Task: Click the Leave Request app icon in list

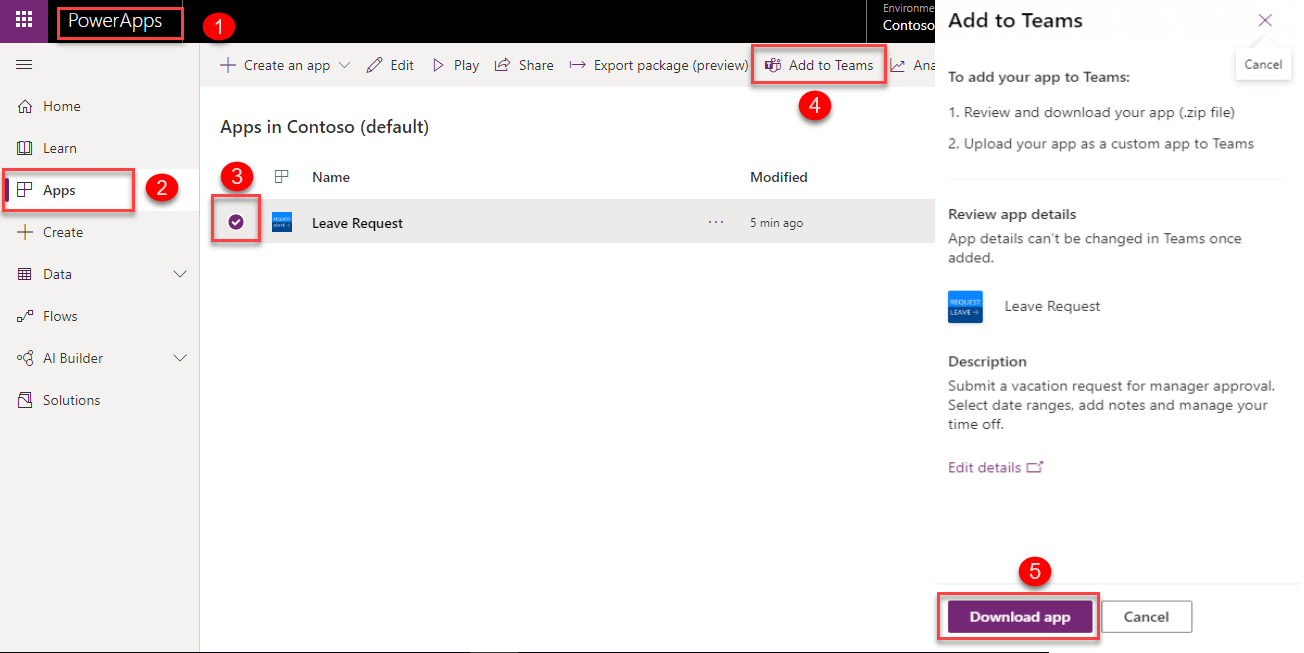Action: click(x=282, y=223)
